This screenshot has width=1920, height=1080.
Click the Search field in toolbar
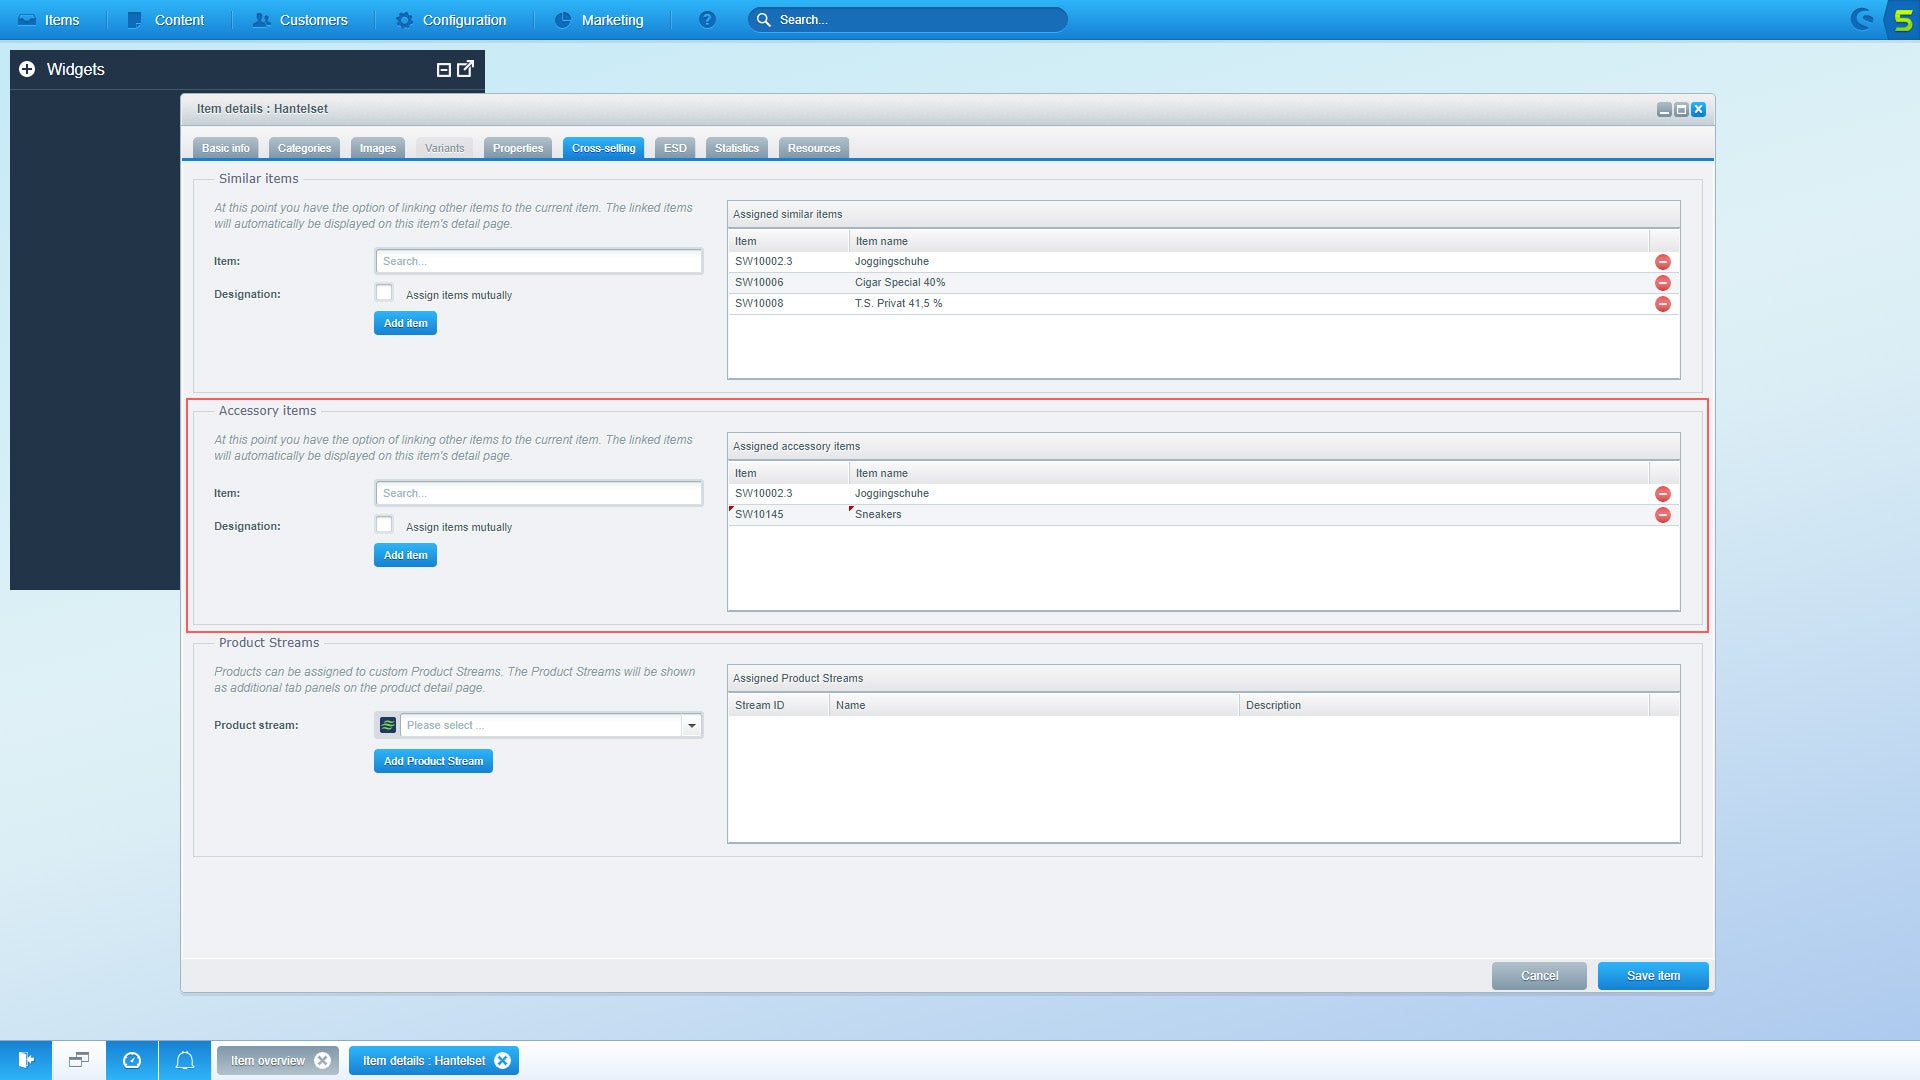909,20
